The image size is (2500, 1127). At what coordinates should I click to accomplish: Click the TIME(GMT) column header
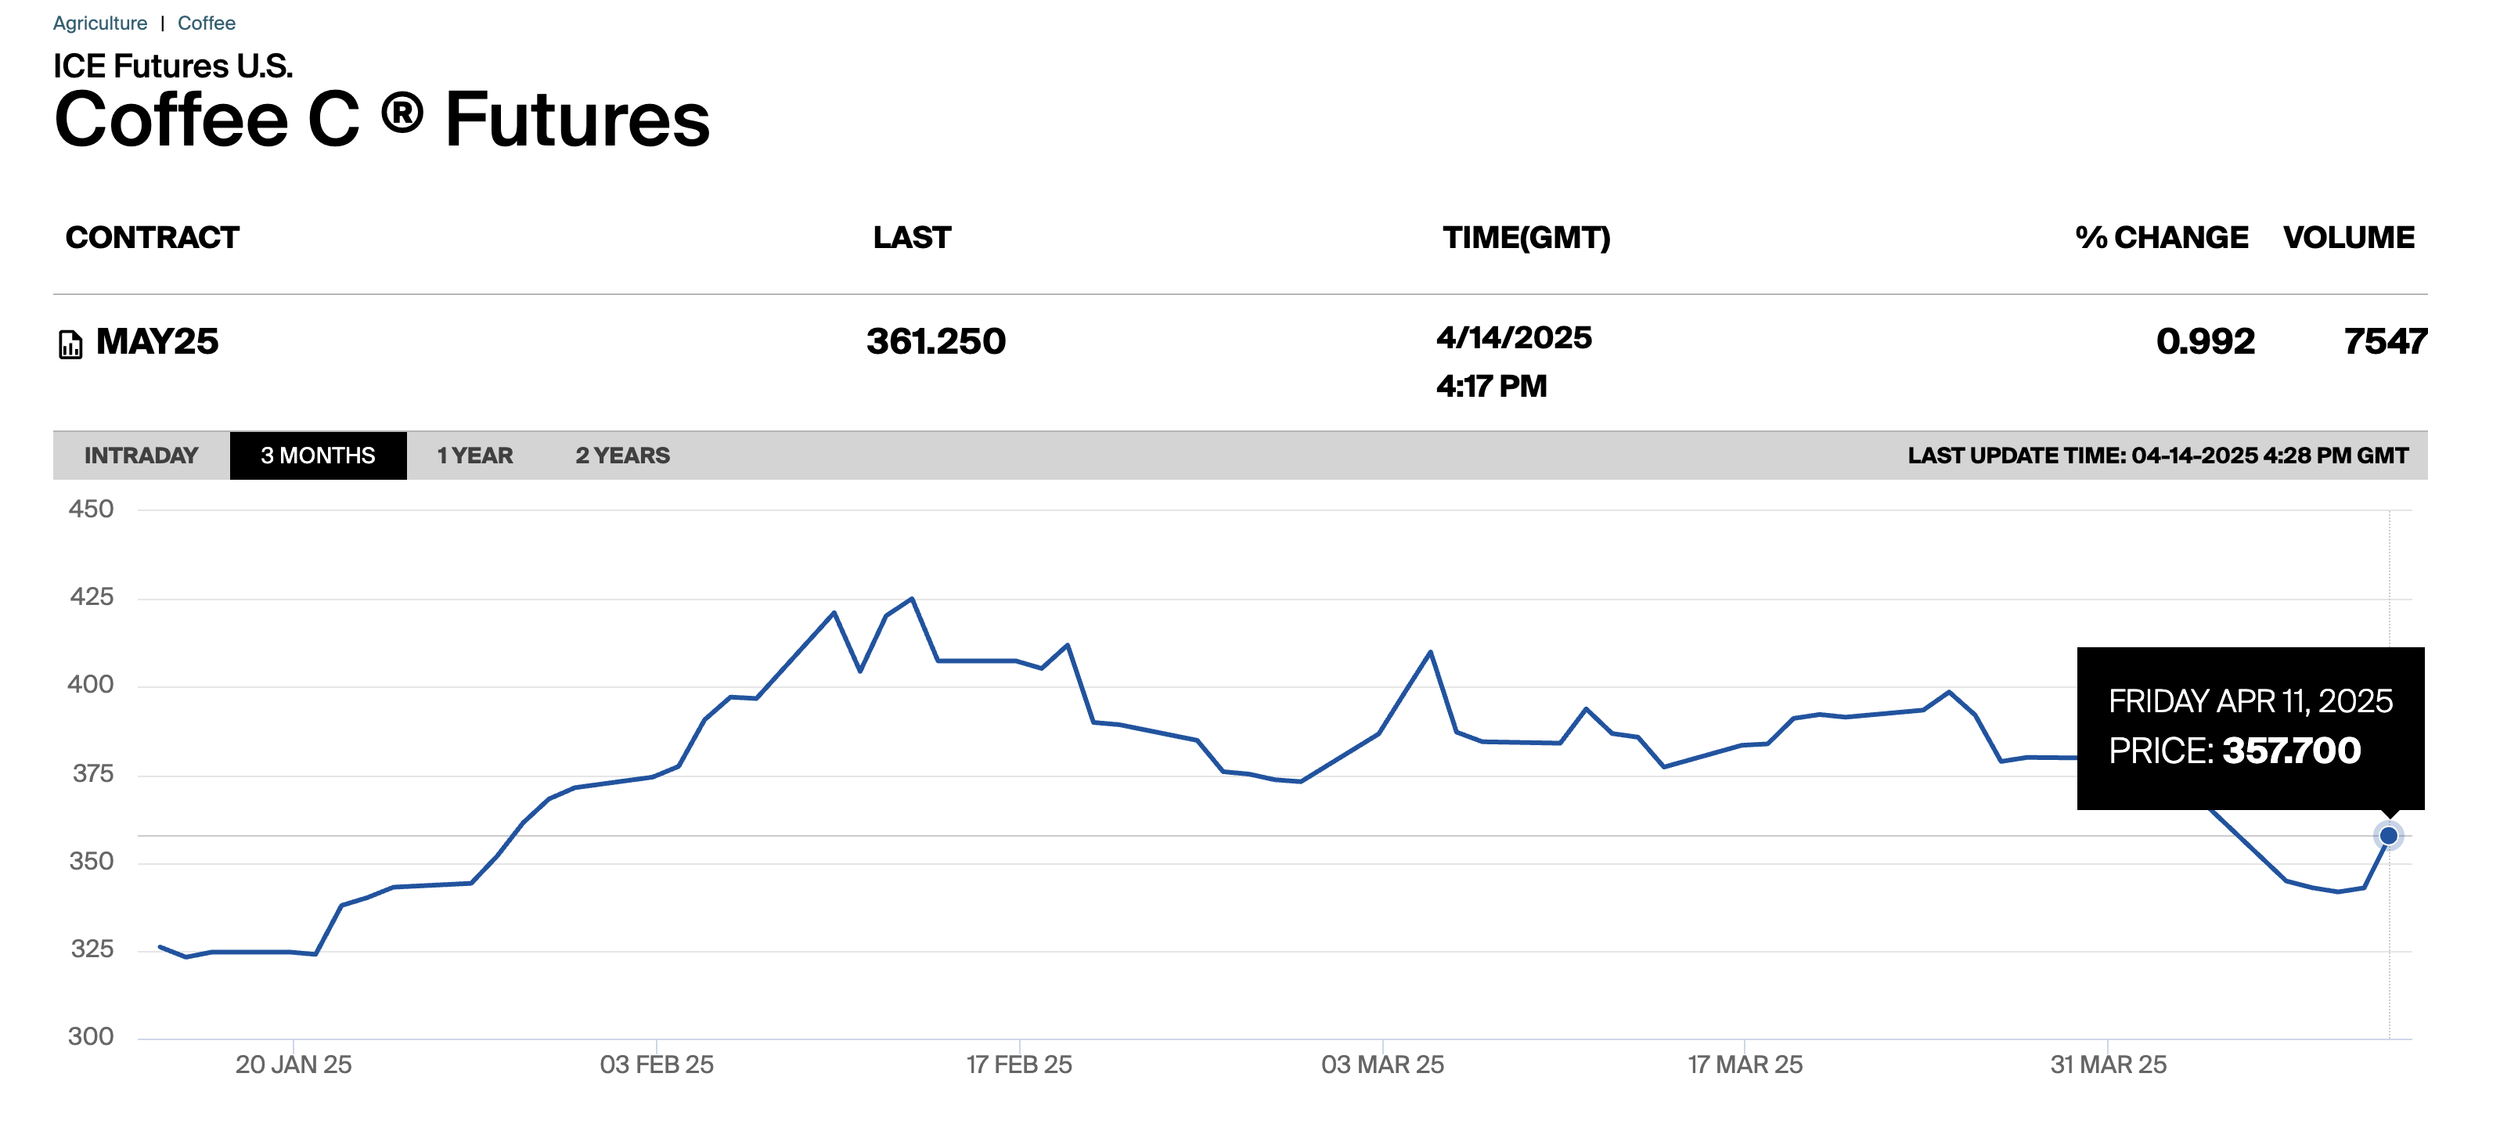tap(1526, 238)
